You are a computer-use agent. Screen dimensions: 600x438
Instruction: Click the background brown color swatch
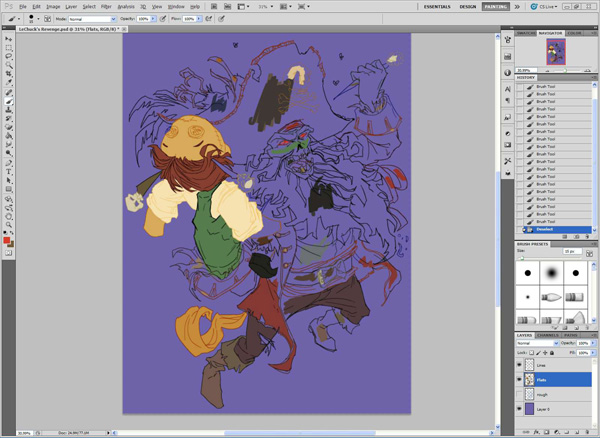[x=11, y=244]
